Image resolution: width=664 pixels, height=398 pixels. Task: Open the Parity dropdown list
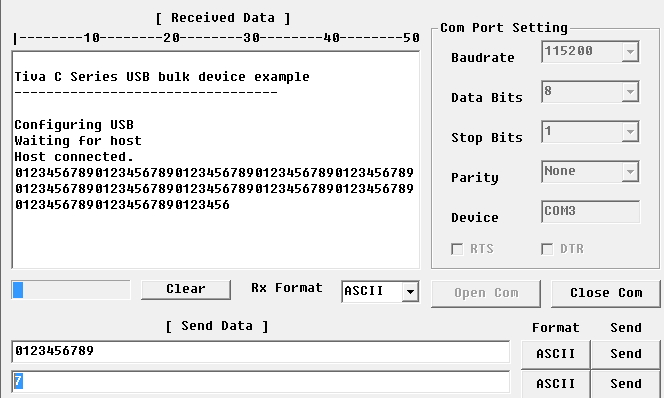point(630,171)
